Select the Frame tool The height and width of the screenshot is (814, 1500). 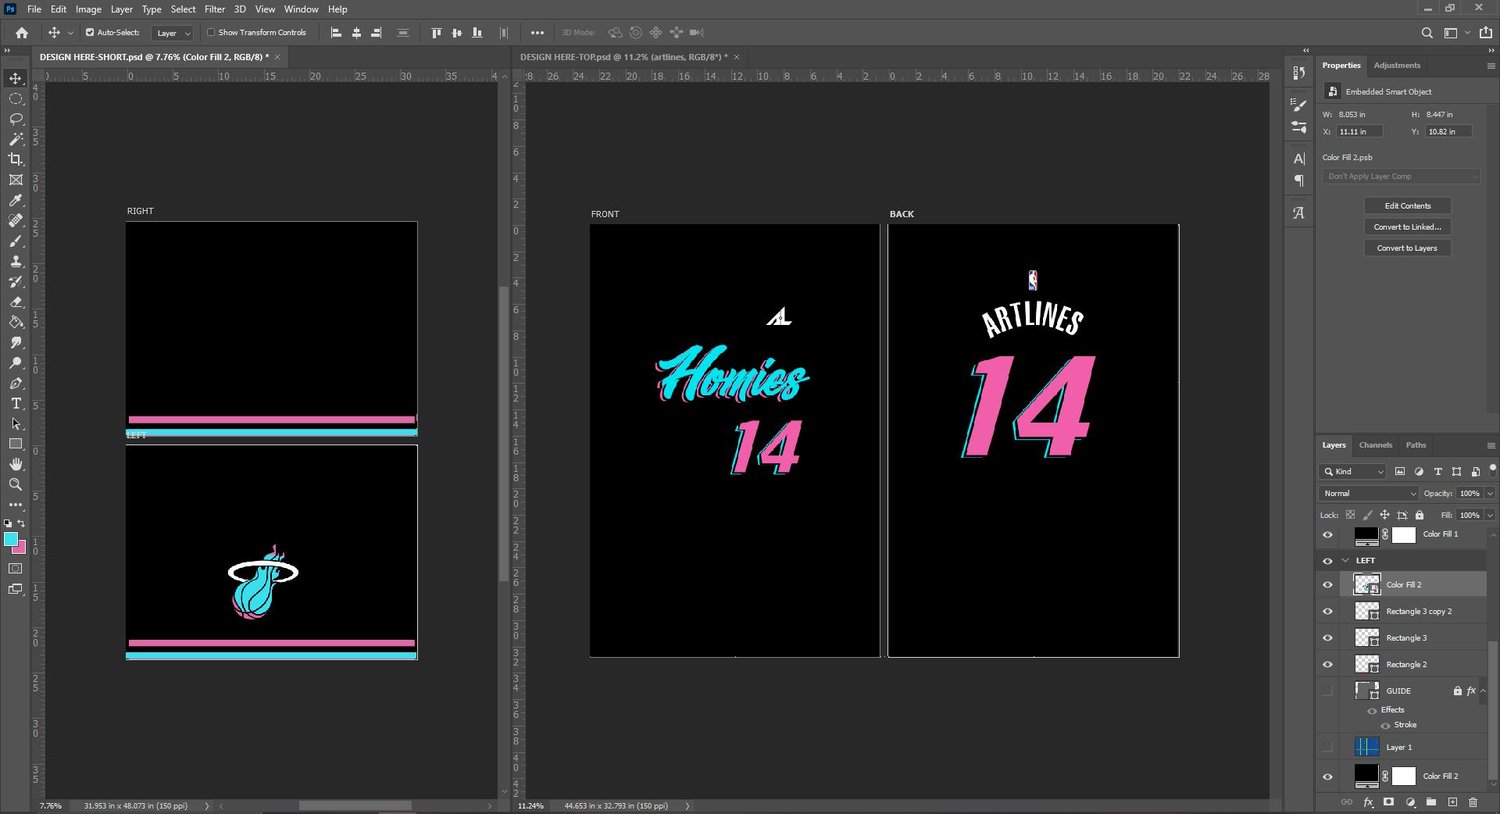(15, 180)
